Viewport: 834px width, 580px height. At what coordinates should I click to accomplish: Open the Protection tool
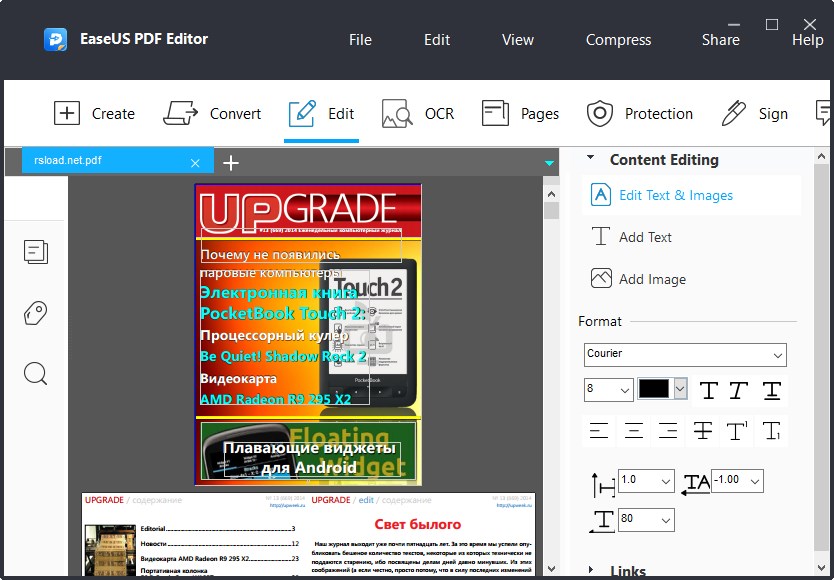(640, 113)
